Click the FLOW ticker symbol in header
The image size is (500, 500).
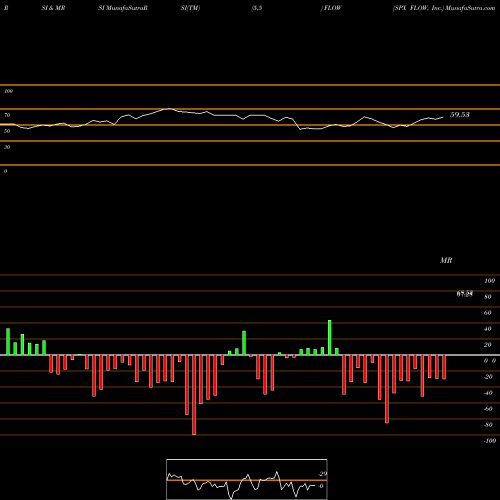pos(332,8)
